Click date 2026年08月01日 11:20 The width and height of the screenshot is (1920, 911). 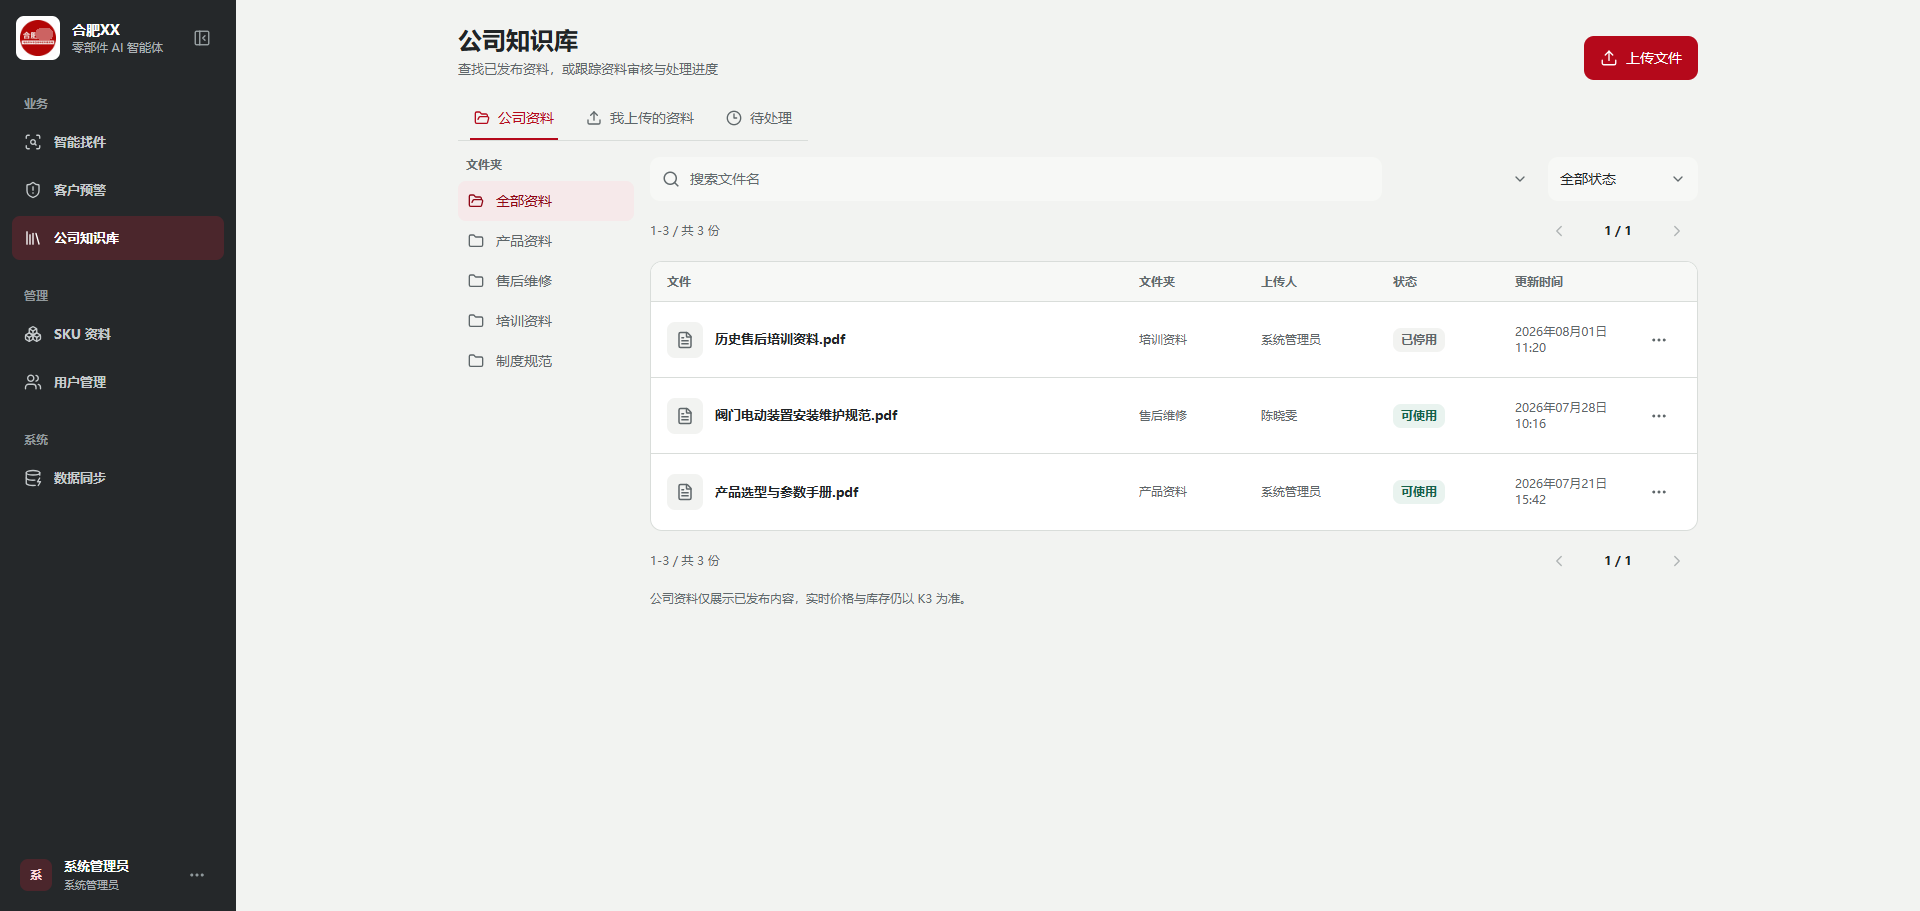1561,340
